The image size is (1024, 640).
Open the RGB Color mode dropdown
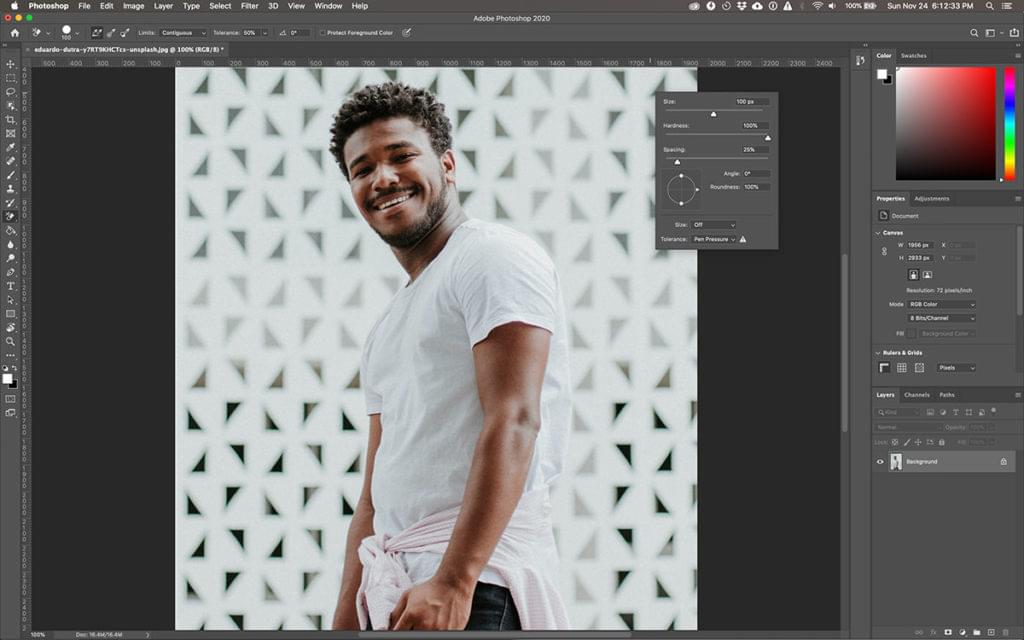[x=942, y=304]
